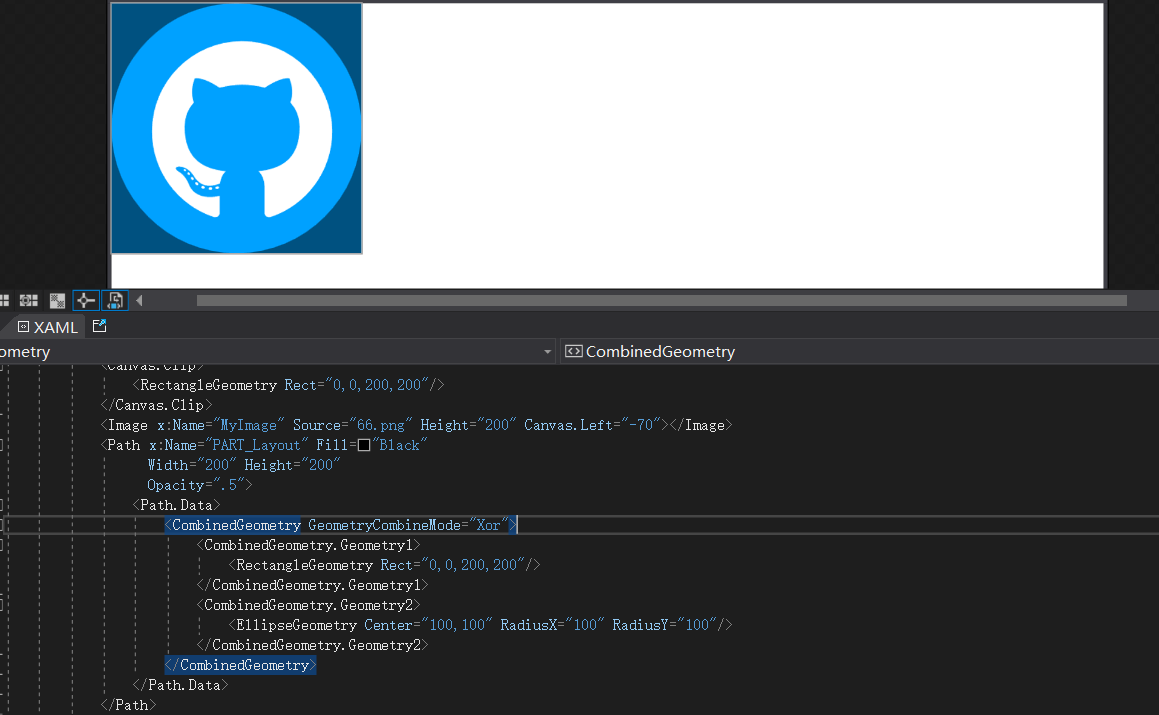1159x715 pixels.
Task: Click the code-tag icon beside CombinedGeometry
Action: click(574, 351)
